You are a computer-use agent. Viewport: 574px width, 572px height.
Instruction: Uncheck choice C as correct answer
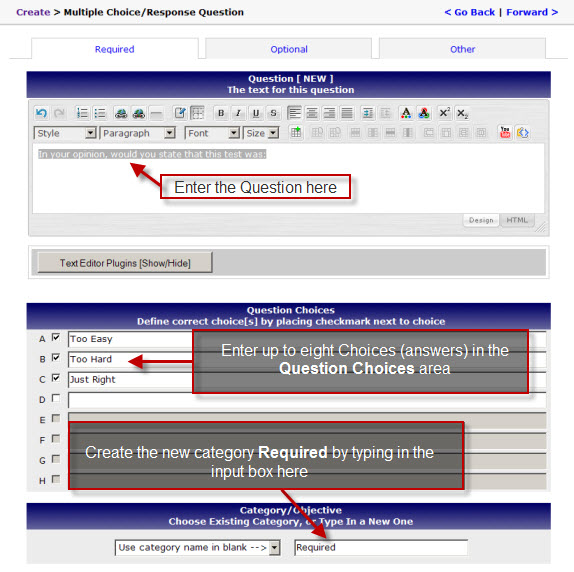click(x=56, y=378)
